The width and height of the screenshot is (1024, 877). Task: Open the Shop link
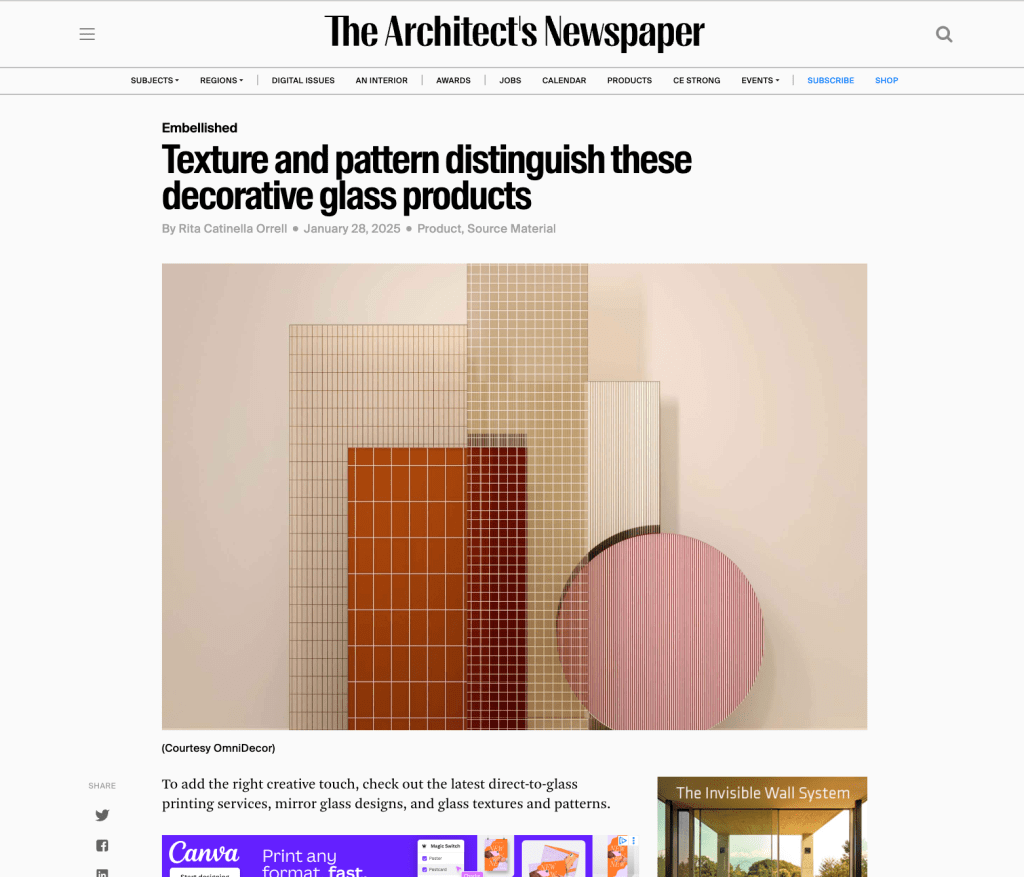[x=886, y=80]
